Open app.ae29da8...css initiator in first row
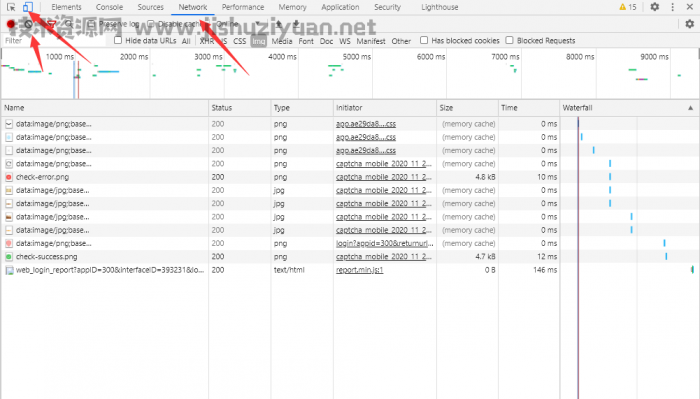Image resolution: width=700 pixels, height=399 pixels. (x=366, y=124)
